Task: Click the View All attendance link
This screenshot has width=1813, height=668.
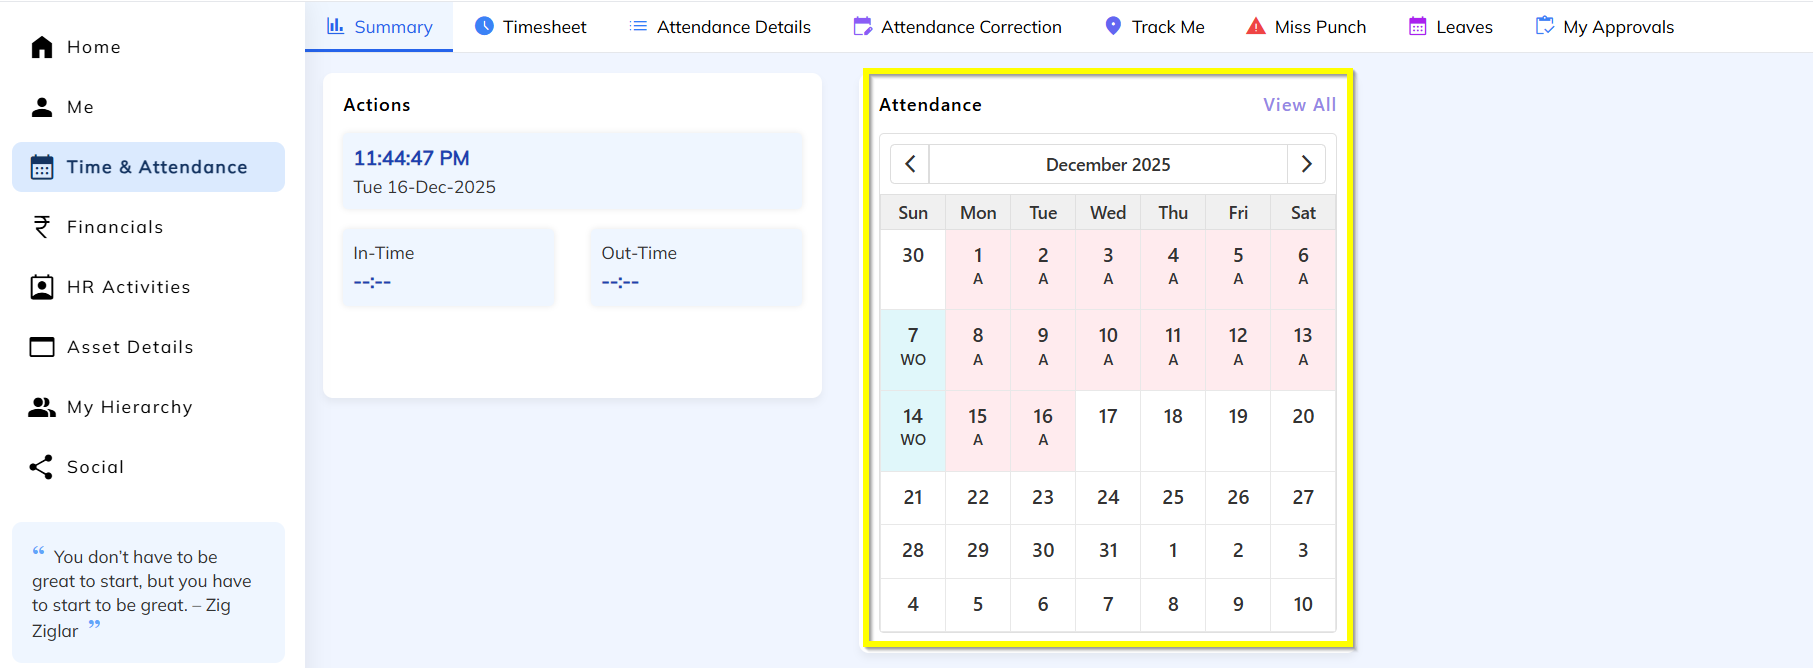Action: (1299, 105)
